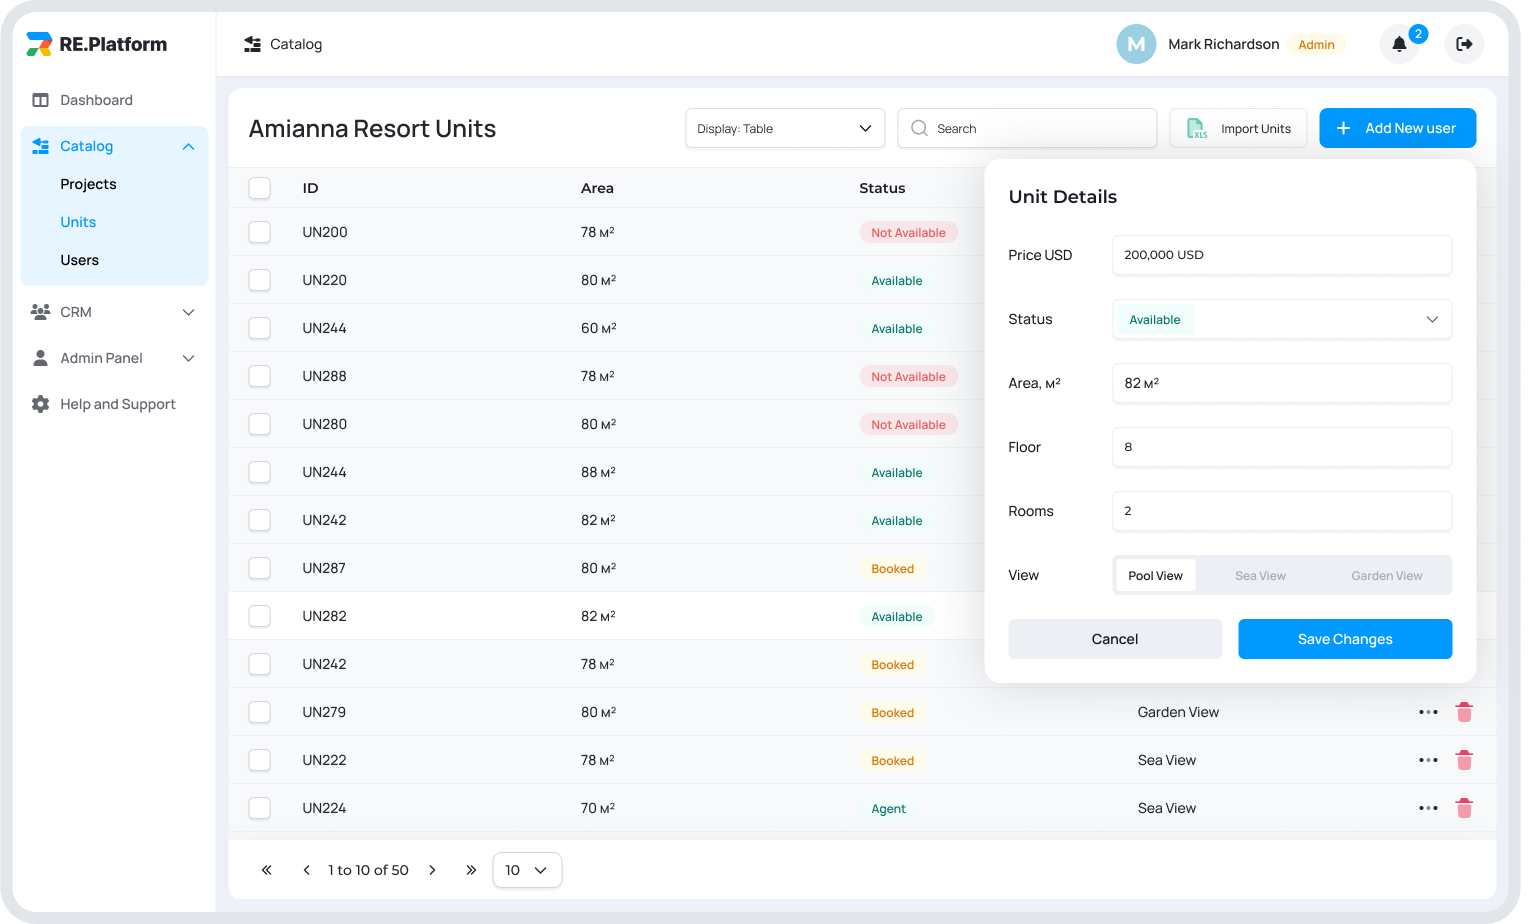Open the rows-per-page selector showing 10
This screenshot has height=924, width=1537.
coord(527,870)
